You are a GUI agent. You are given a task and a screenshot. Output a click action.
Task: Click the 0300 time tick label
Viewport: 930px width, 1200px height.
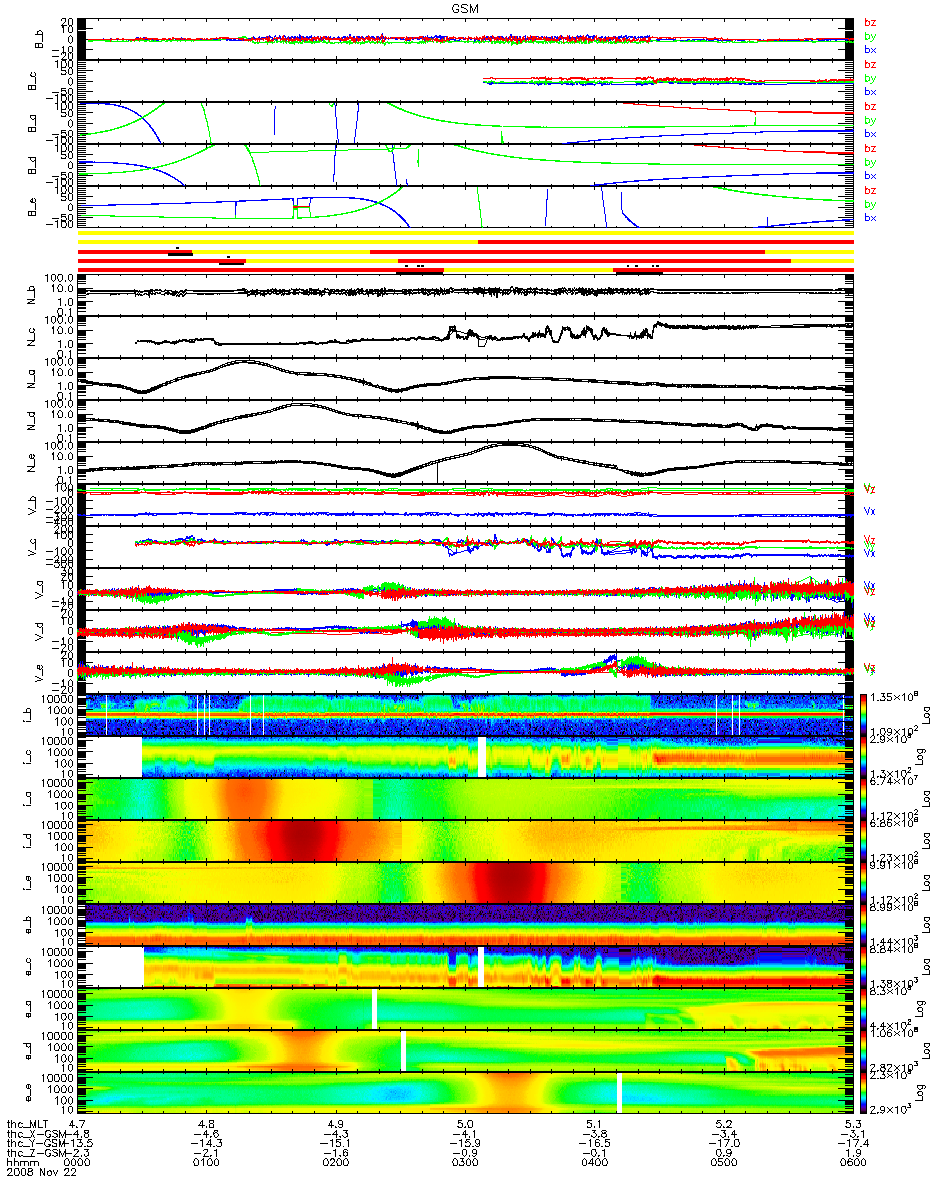pyautogui.click(x=465, y=1163)
